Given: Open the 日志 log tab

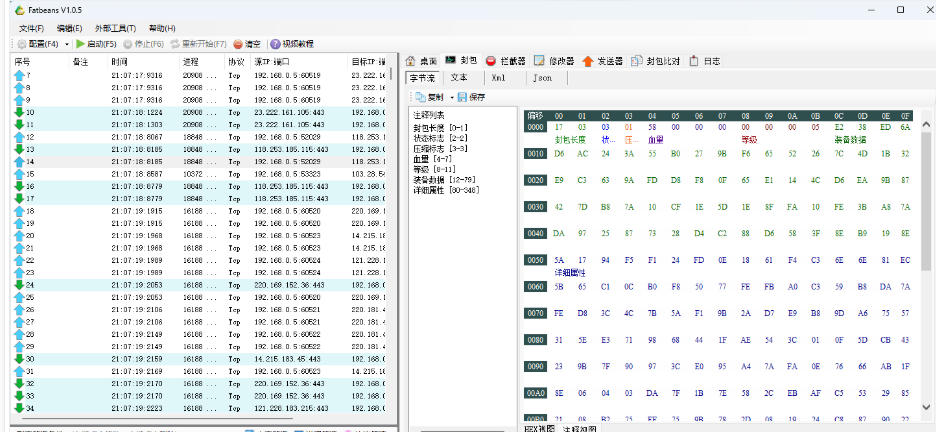Looking at the screenshot, I should tap(704, 61).
